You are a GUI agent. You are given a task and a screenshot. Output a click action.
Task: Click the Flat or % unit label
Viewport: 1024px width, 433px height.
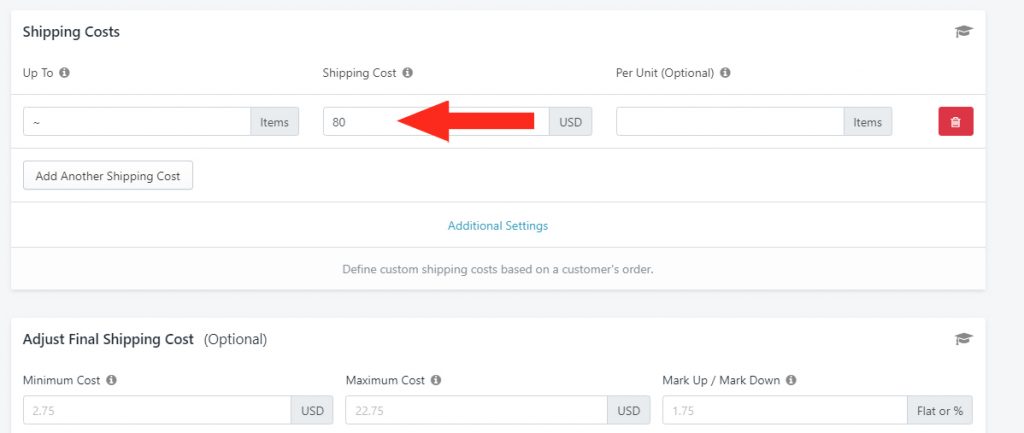[940, 410]
